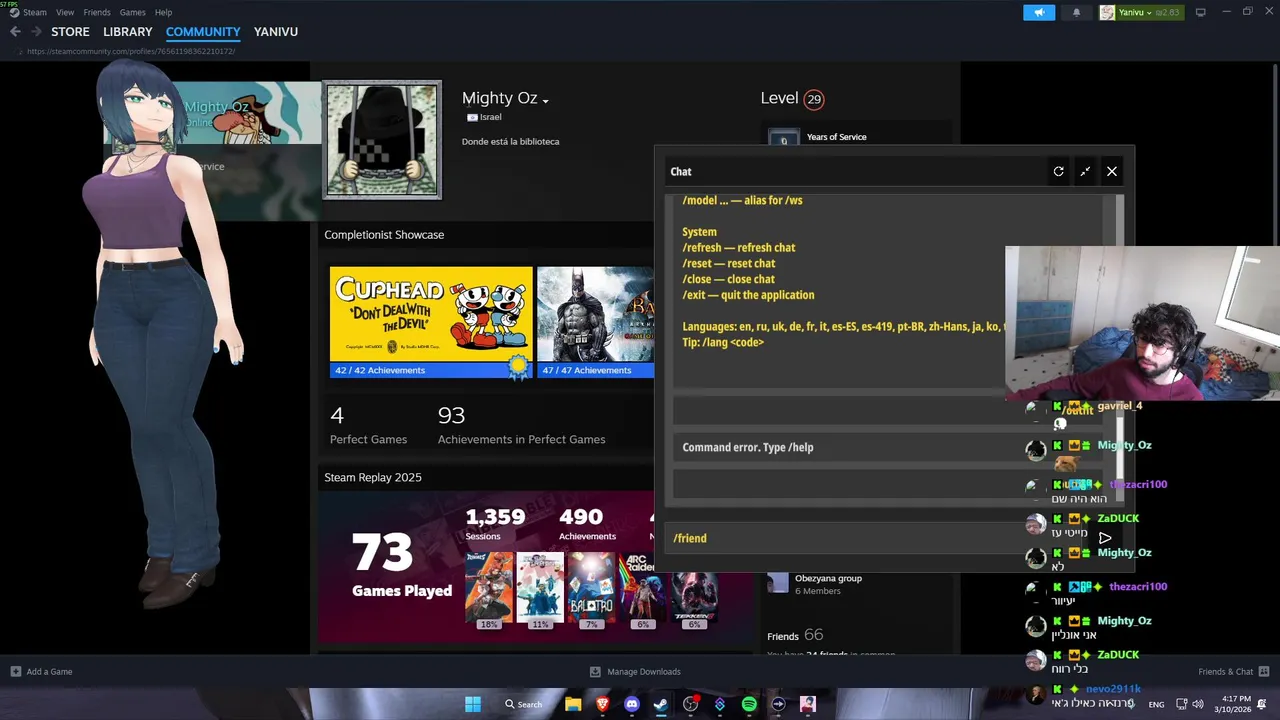Image resolution: width=1280 pixels, height=720 pixels.
Task: Select the COMMUNITY tab
Action: tap(203, 32)
